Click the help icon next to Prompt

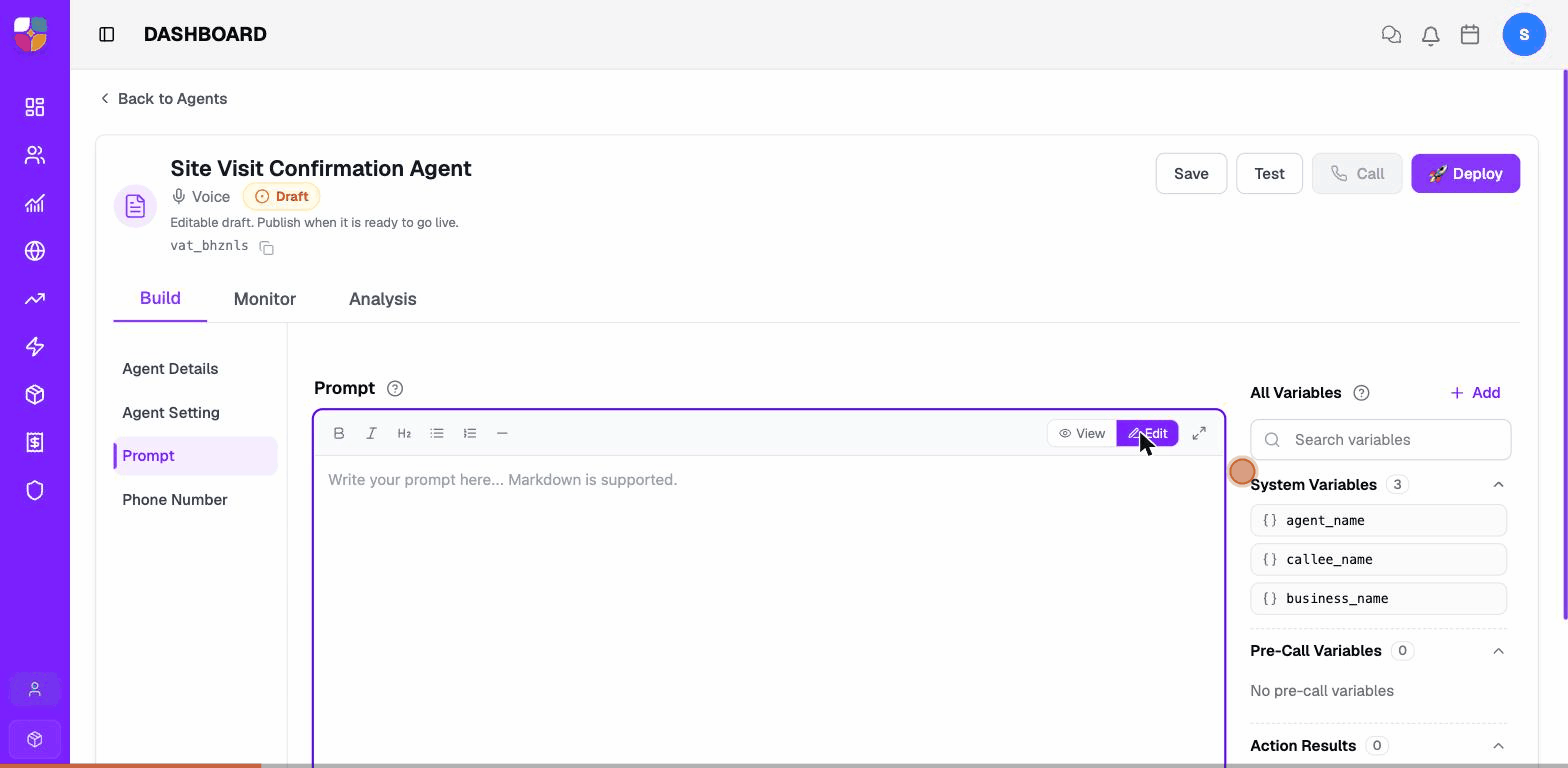pyautogui.click(x=395, y=388)
